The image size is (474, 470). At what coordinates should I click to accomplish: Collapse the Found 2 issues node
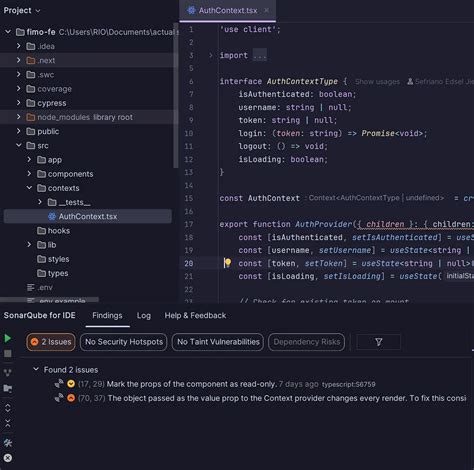coord(36,369)
